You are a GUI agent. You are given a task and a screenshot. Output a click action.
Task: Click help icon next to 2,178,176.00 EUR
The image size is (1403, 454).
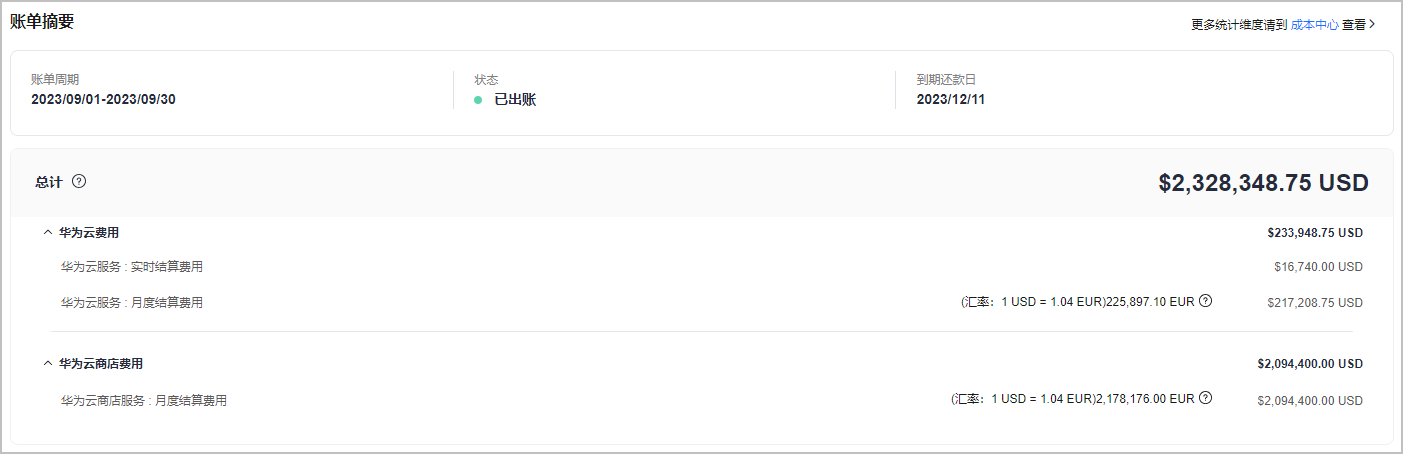(x=1205, y=398)
